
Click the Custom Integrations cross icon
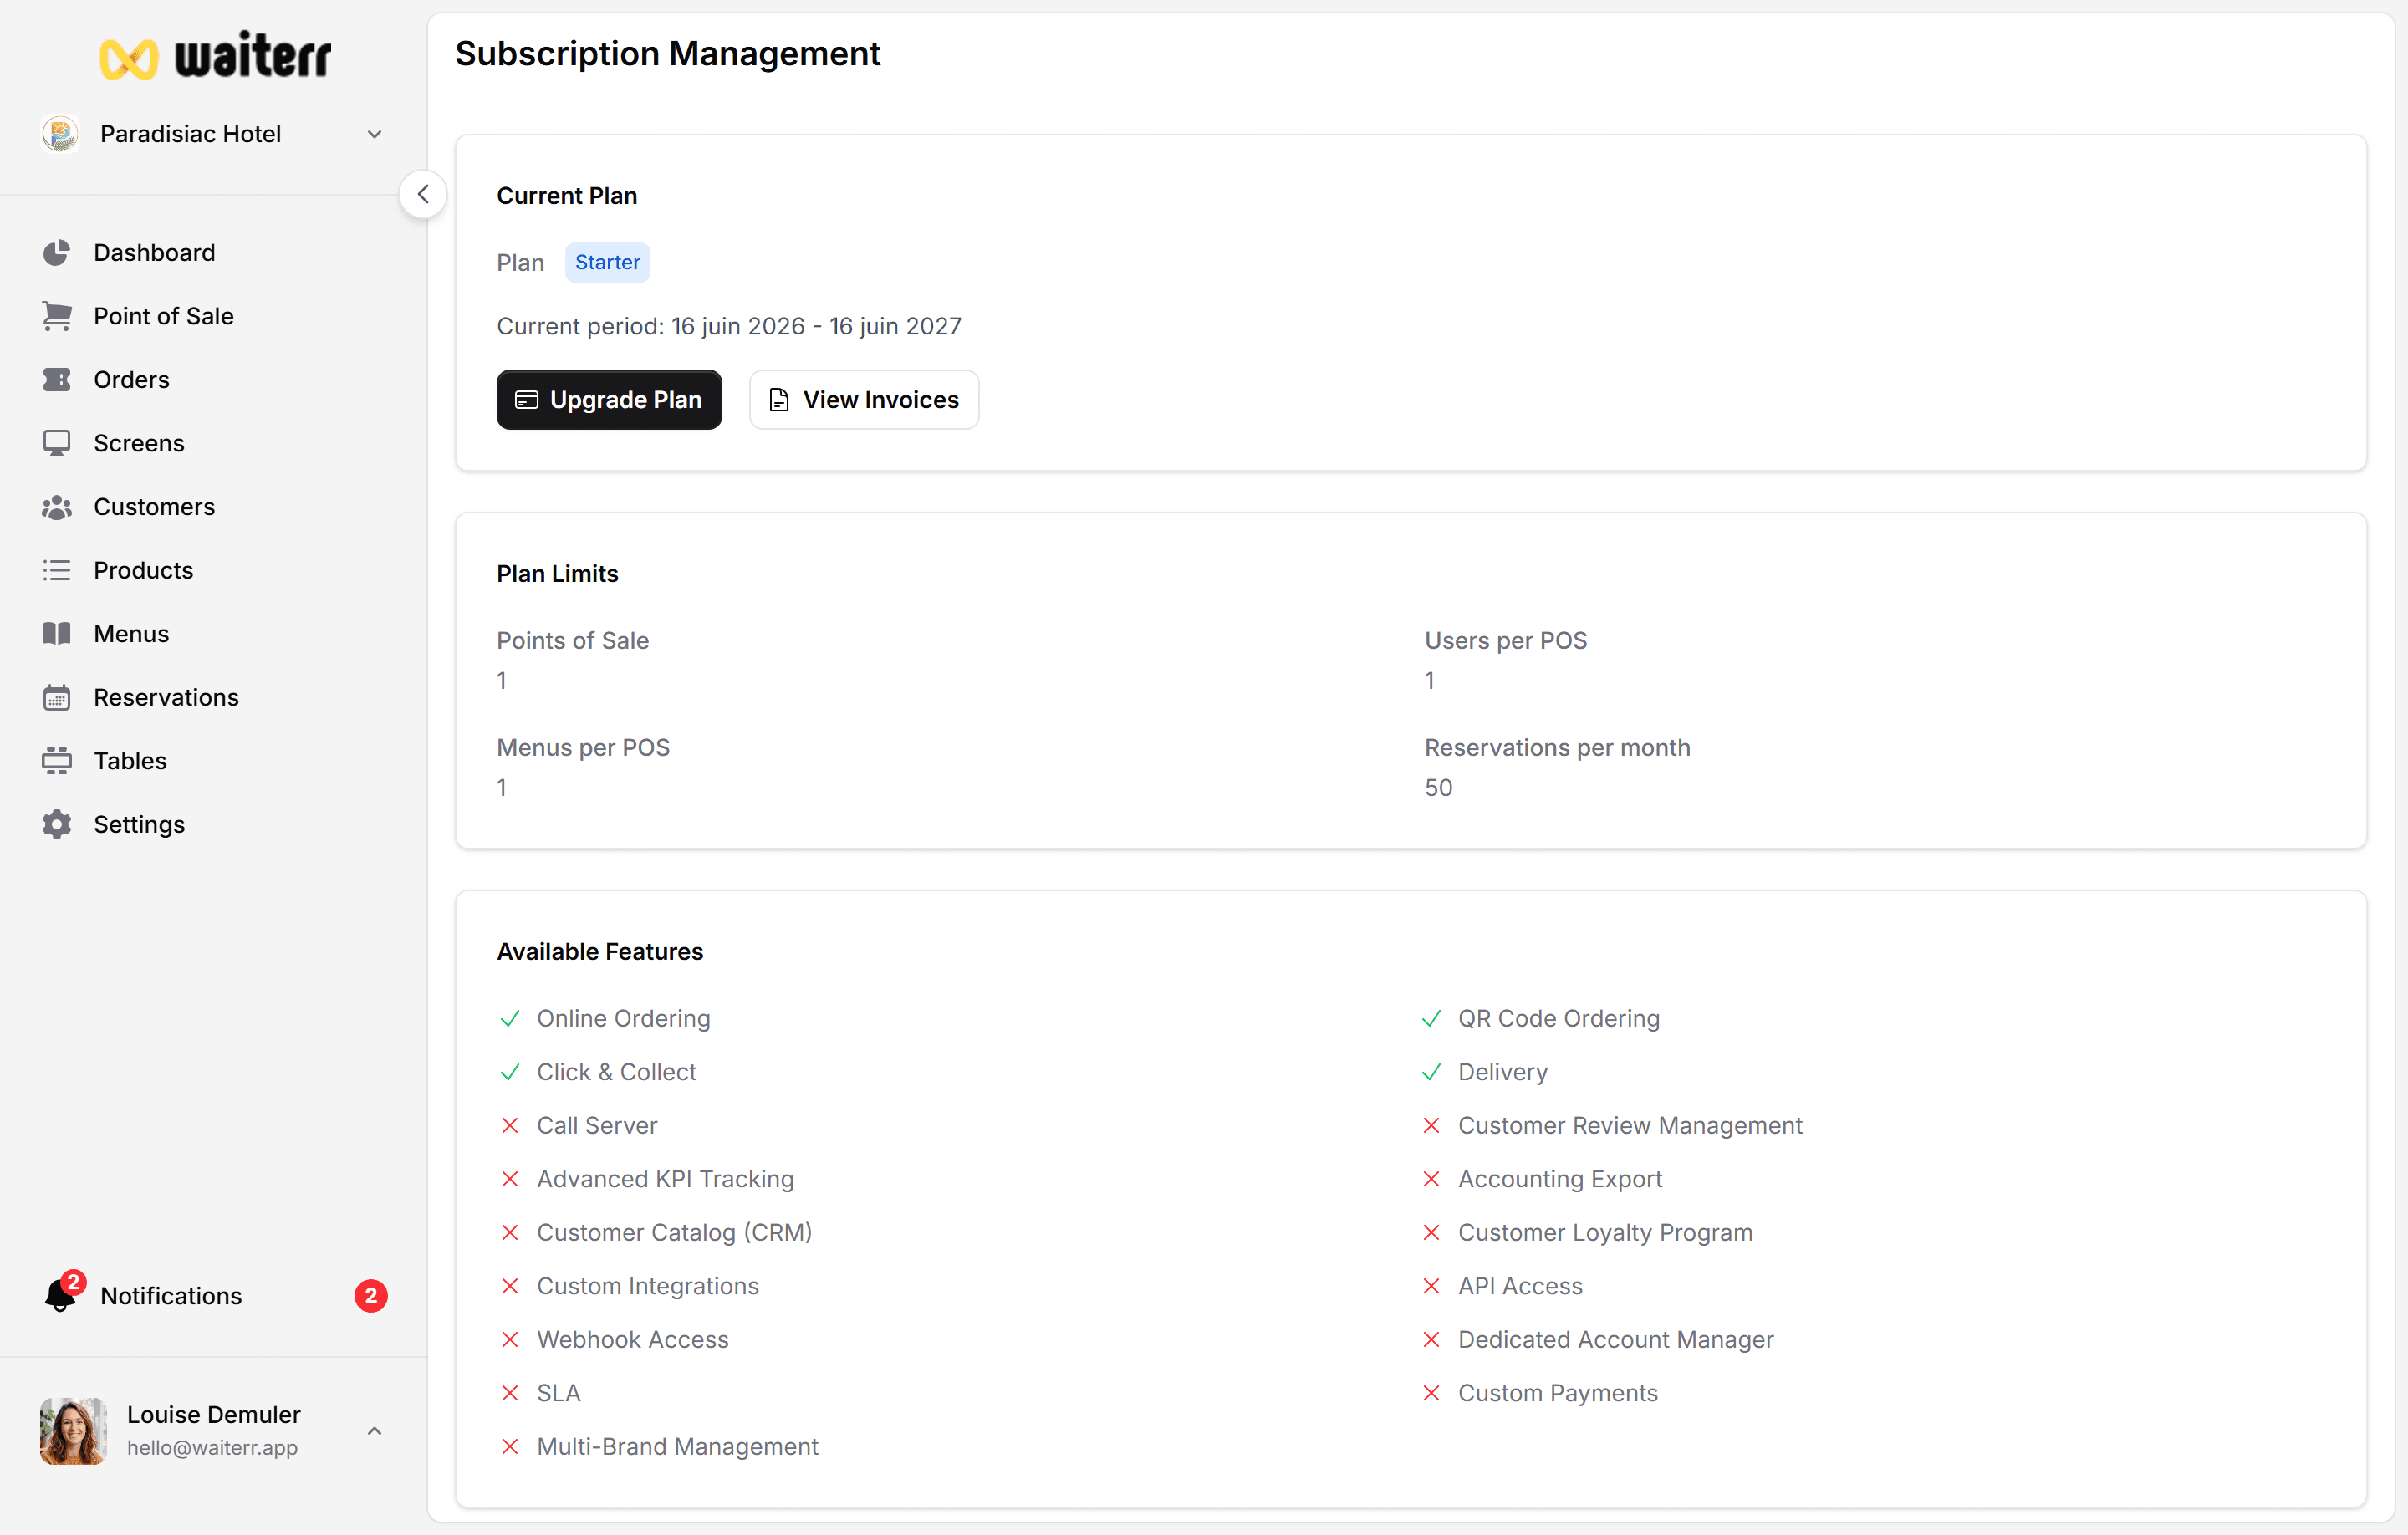[510, 1286]
